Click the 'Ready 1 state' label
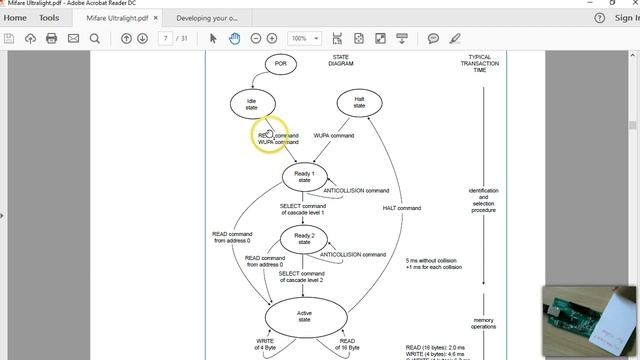 (x=304, y=177)
